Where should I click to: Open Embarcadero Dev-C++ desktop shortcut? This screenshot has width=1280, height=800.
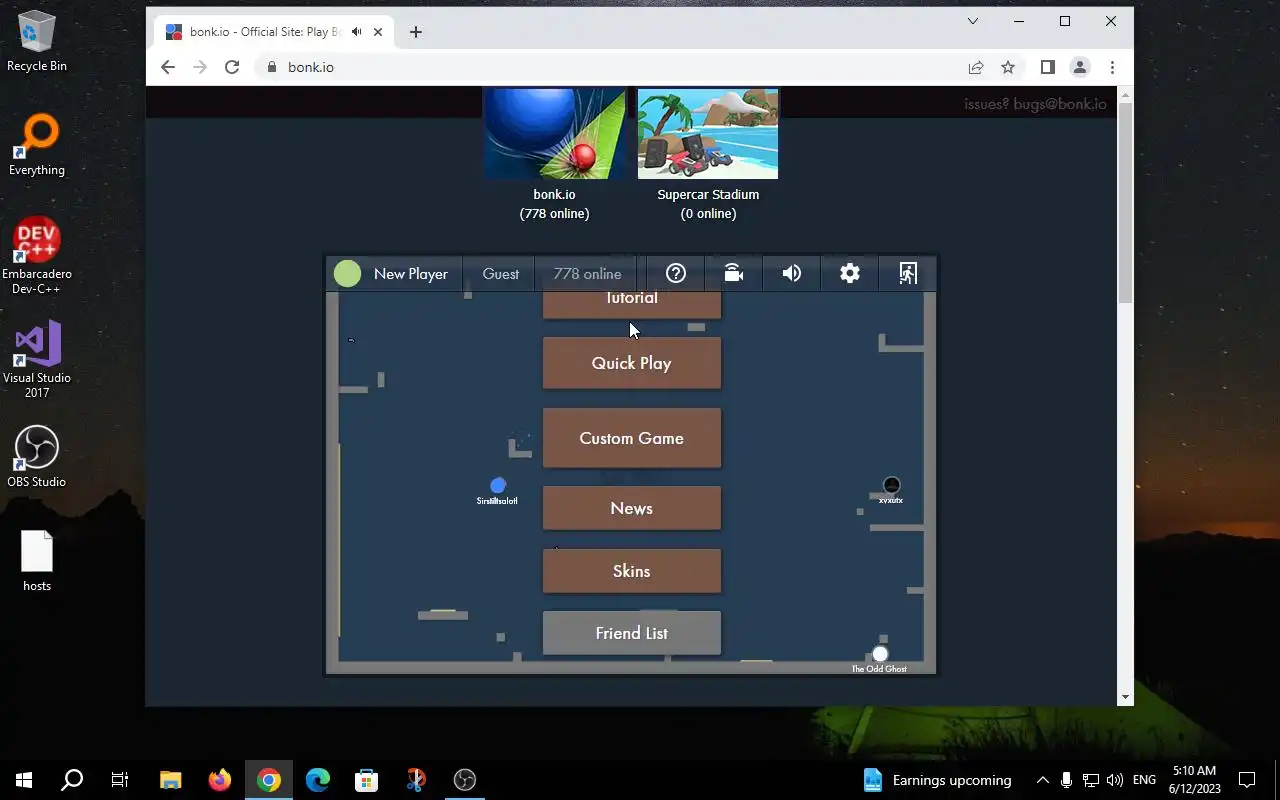click(x=37, y=256)
